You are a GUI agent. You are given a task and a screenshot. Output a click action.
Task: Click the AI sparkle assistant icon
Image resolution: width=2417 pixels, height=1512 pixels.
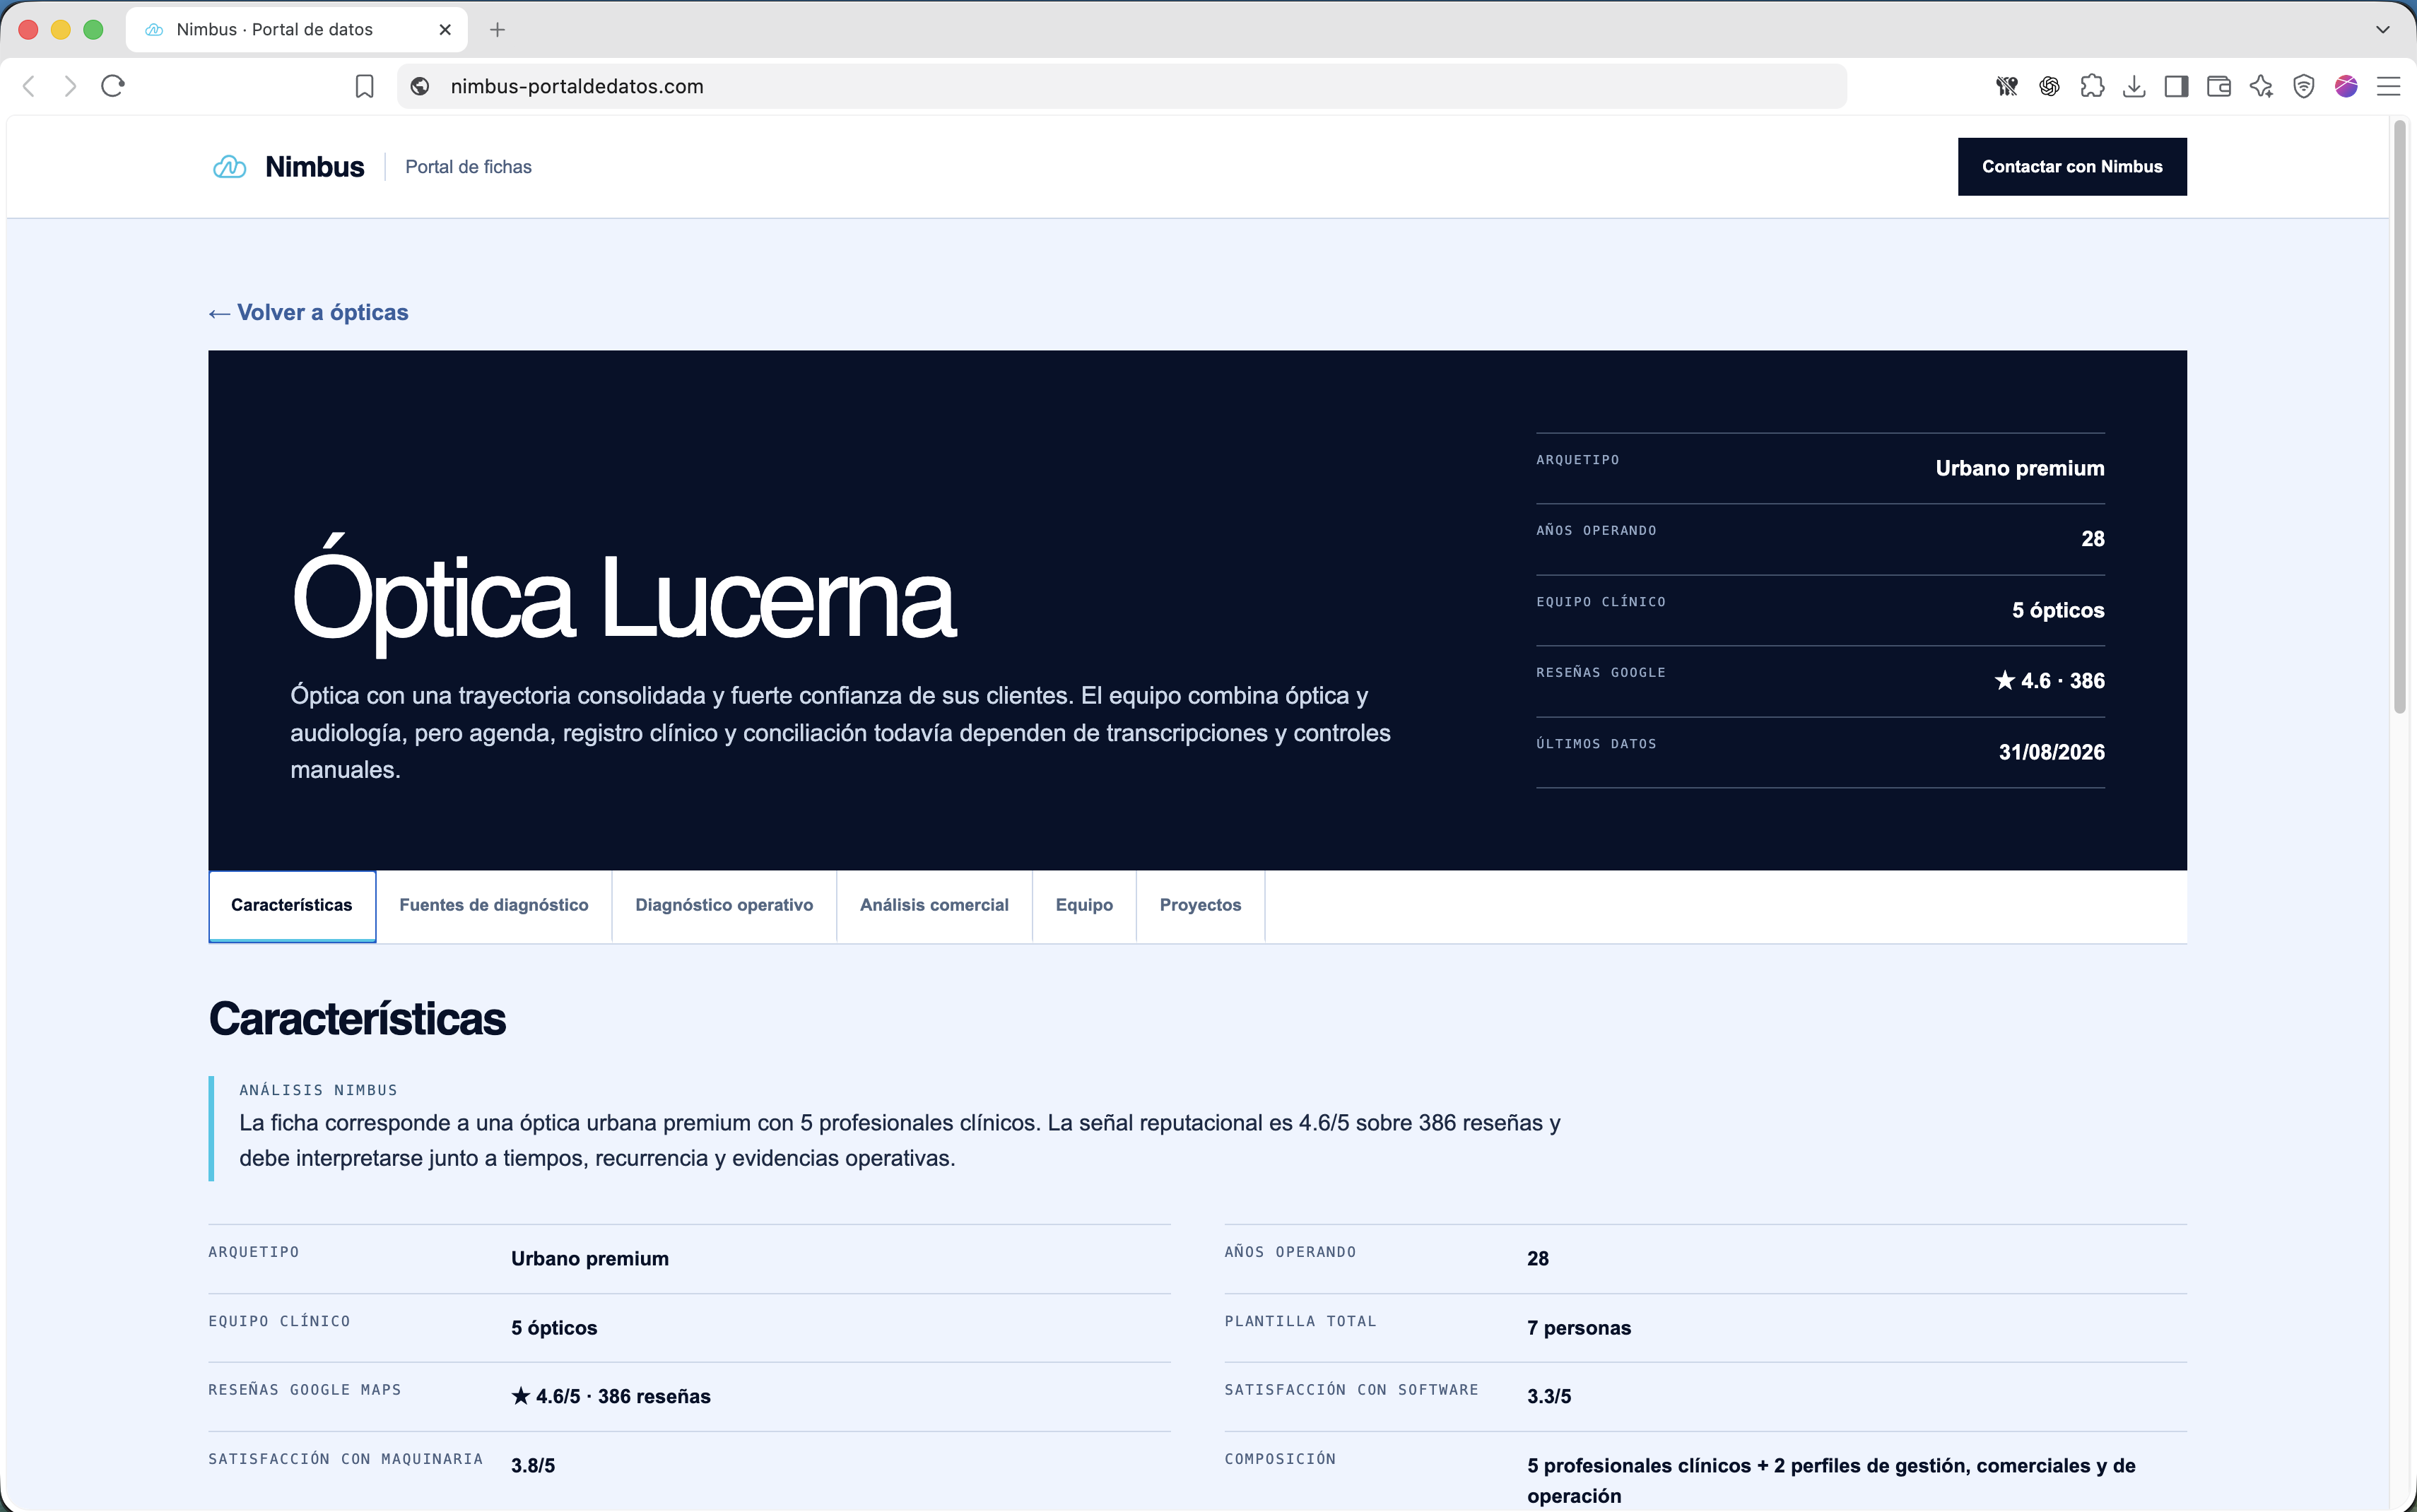coord(2261,87)
